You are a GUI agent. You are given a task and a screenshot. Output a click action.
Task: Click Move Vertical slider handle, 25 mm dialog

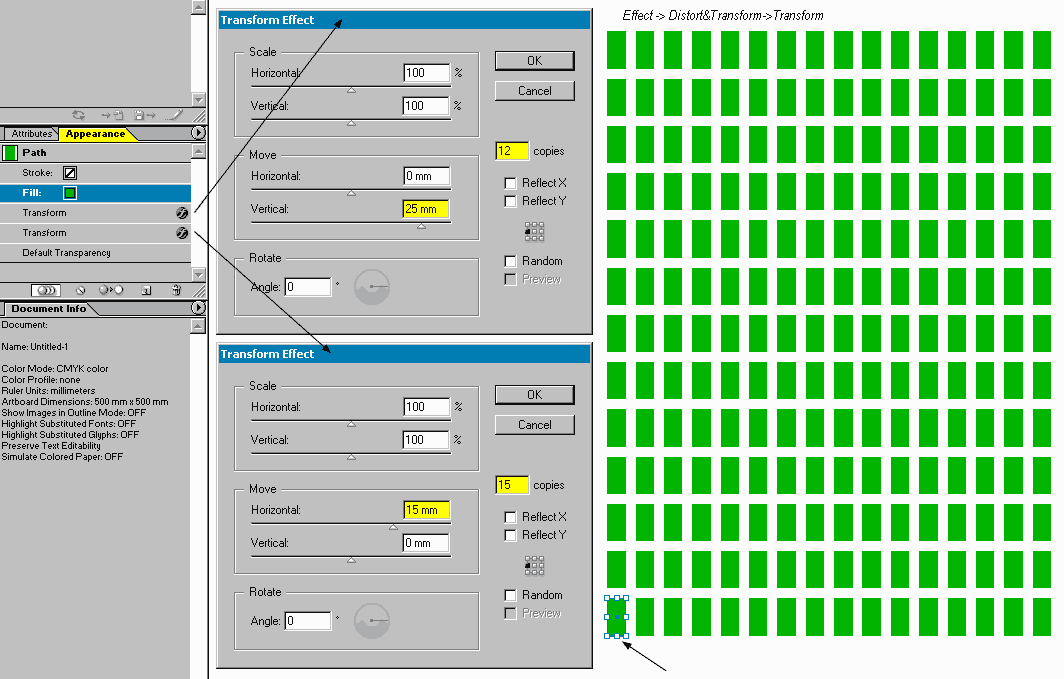[421, 227]
